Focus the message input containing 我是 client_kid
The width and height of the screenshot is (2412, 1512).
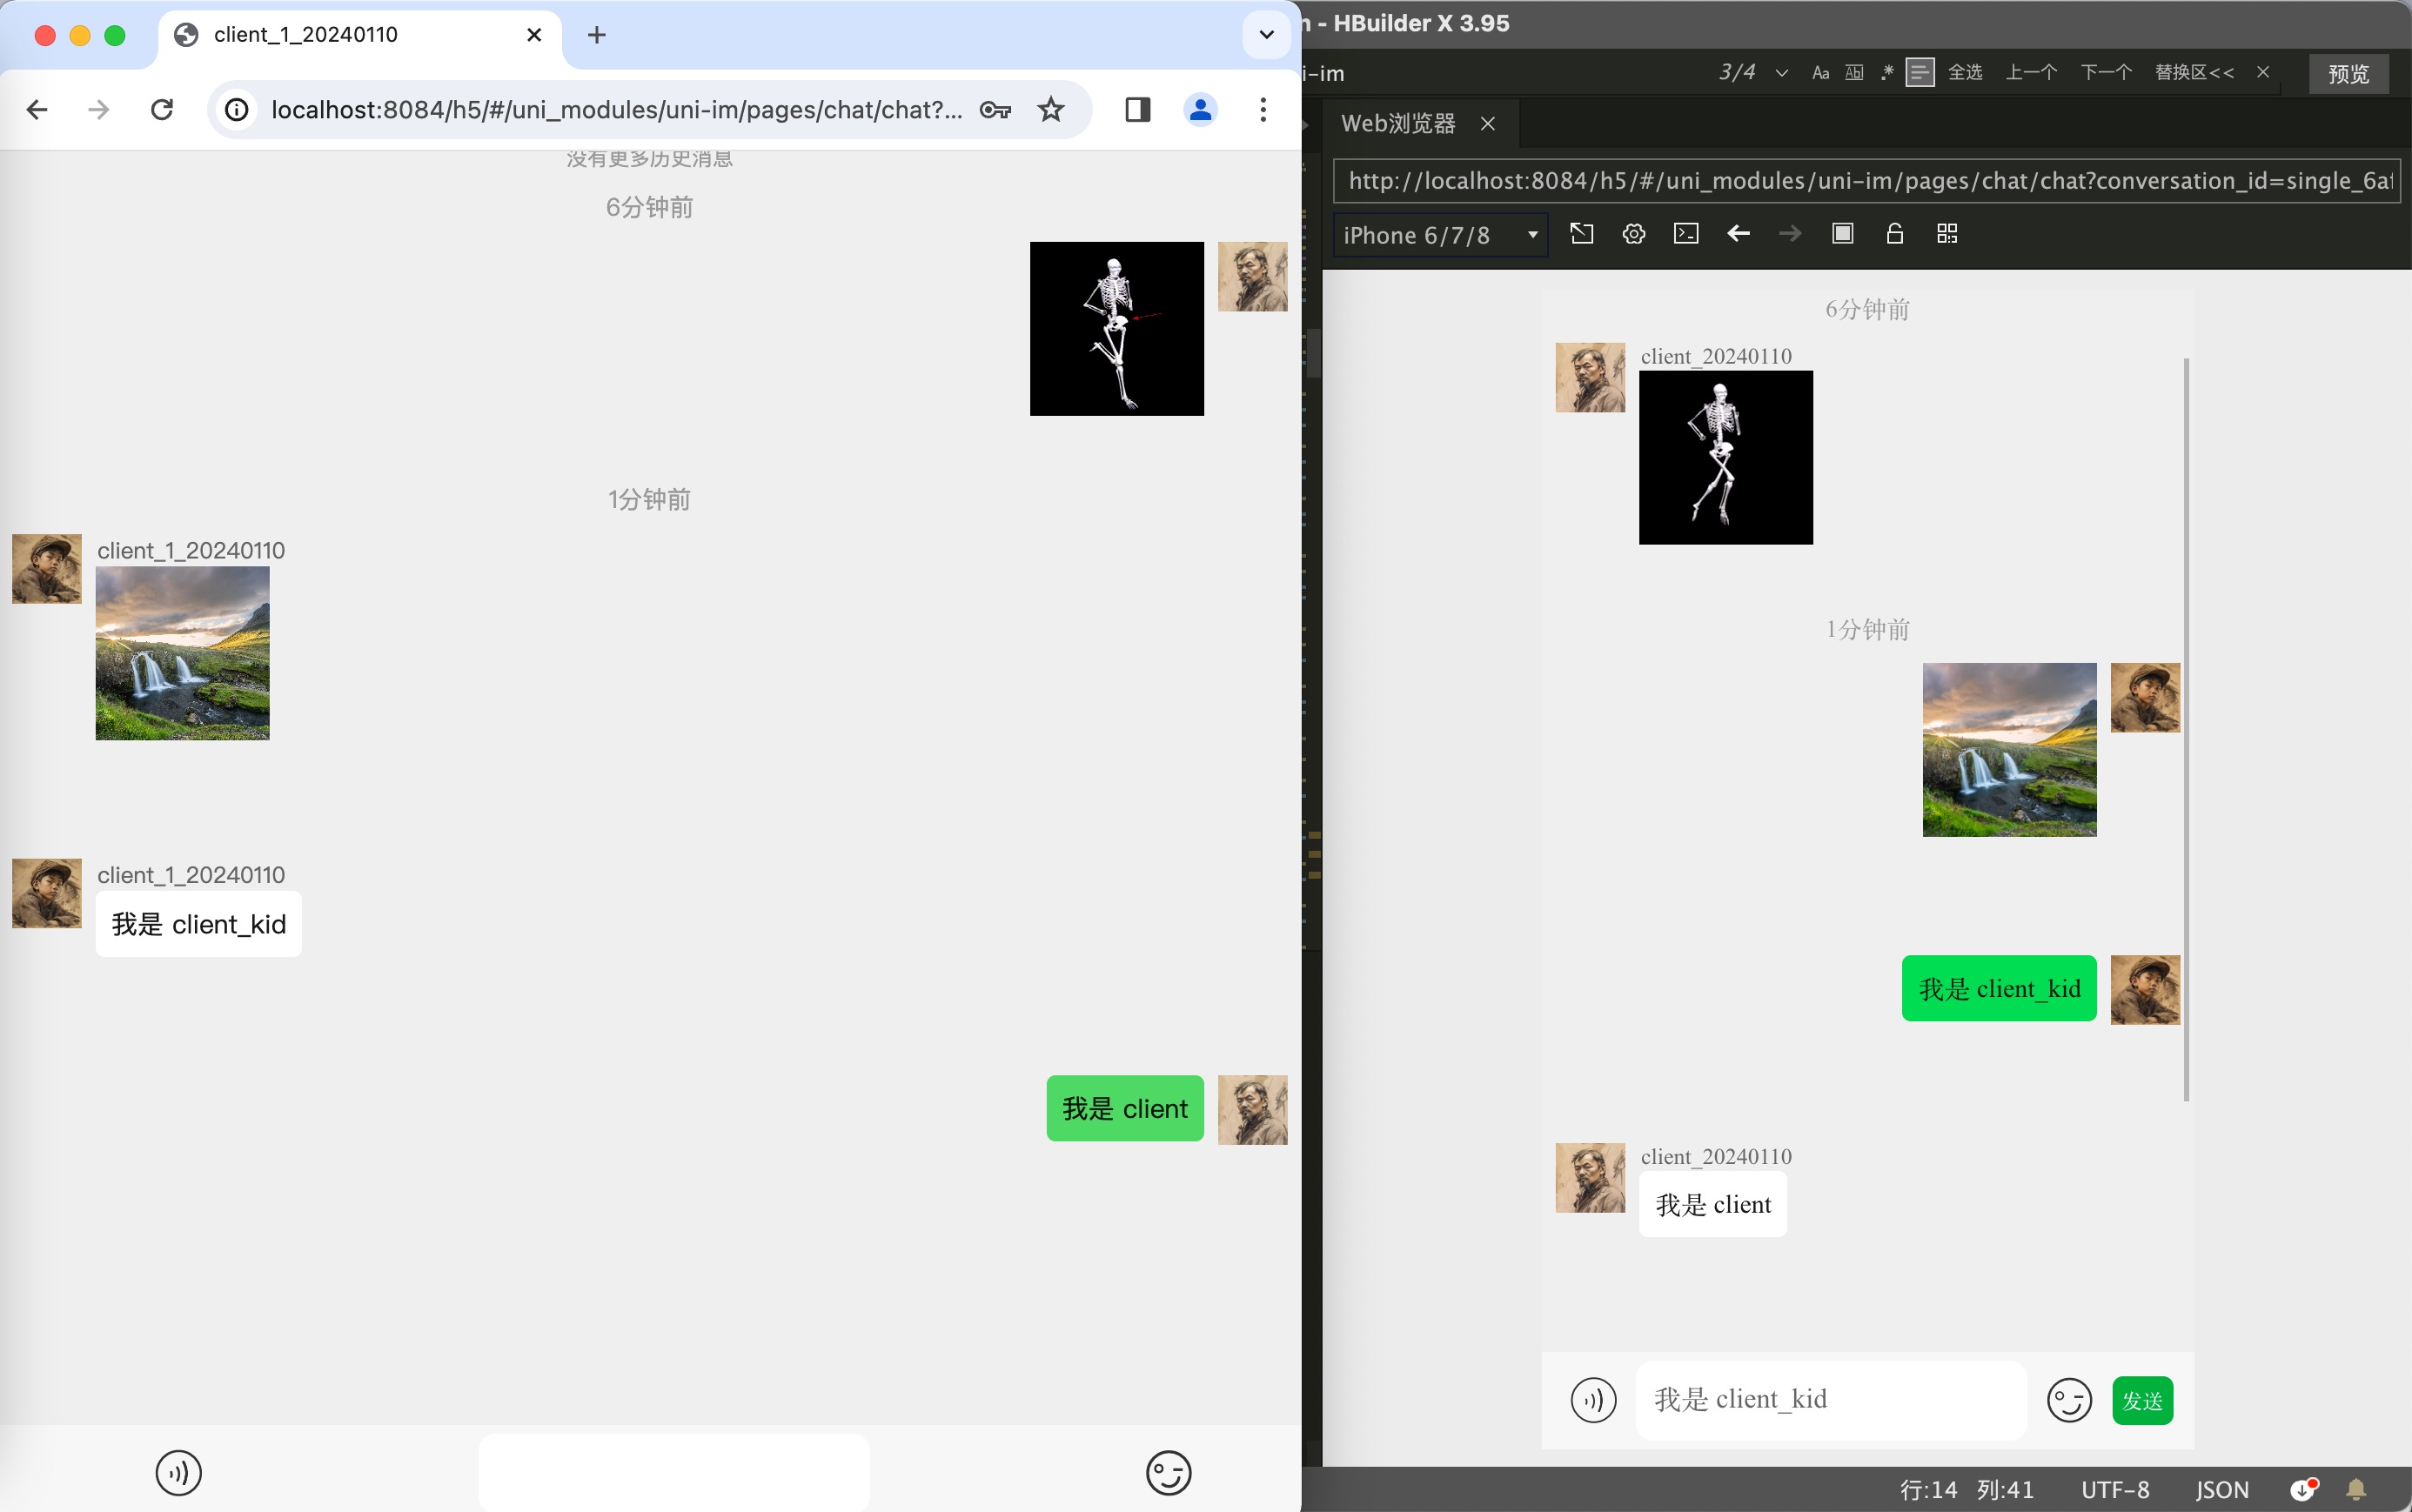point(1830,1399)
